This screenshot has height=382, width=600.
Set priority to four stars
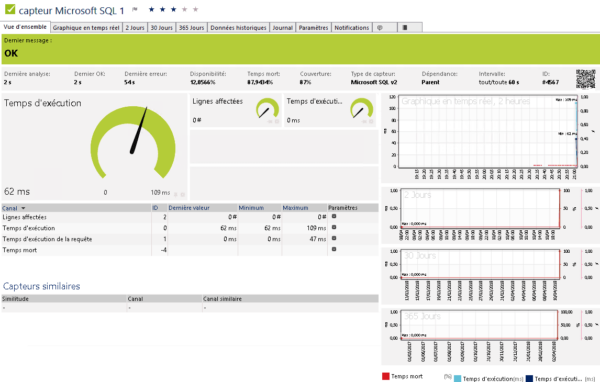pos(184,9)
